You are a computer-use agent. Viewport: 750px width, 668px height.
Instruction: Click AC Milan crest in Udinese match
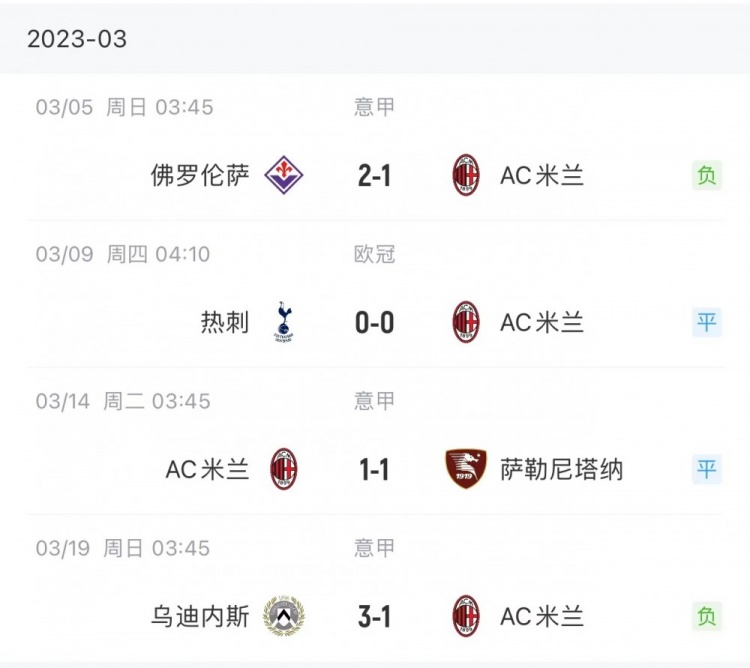point(466,616)
